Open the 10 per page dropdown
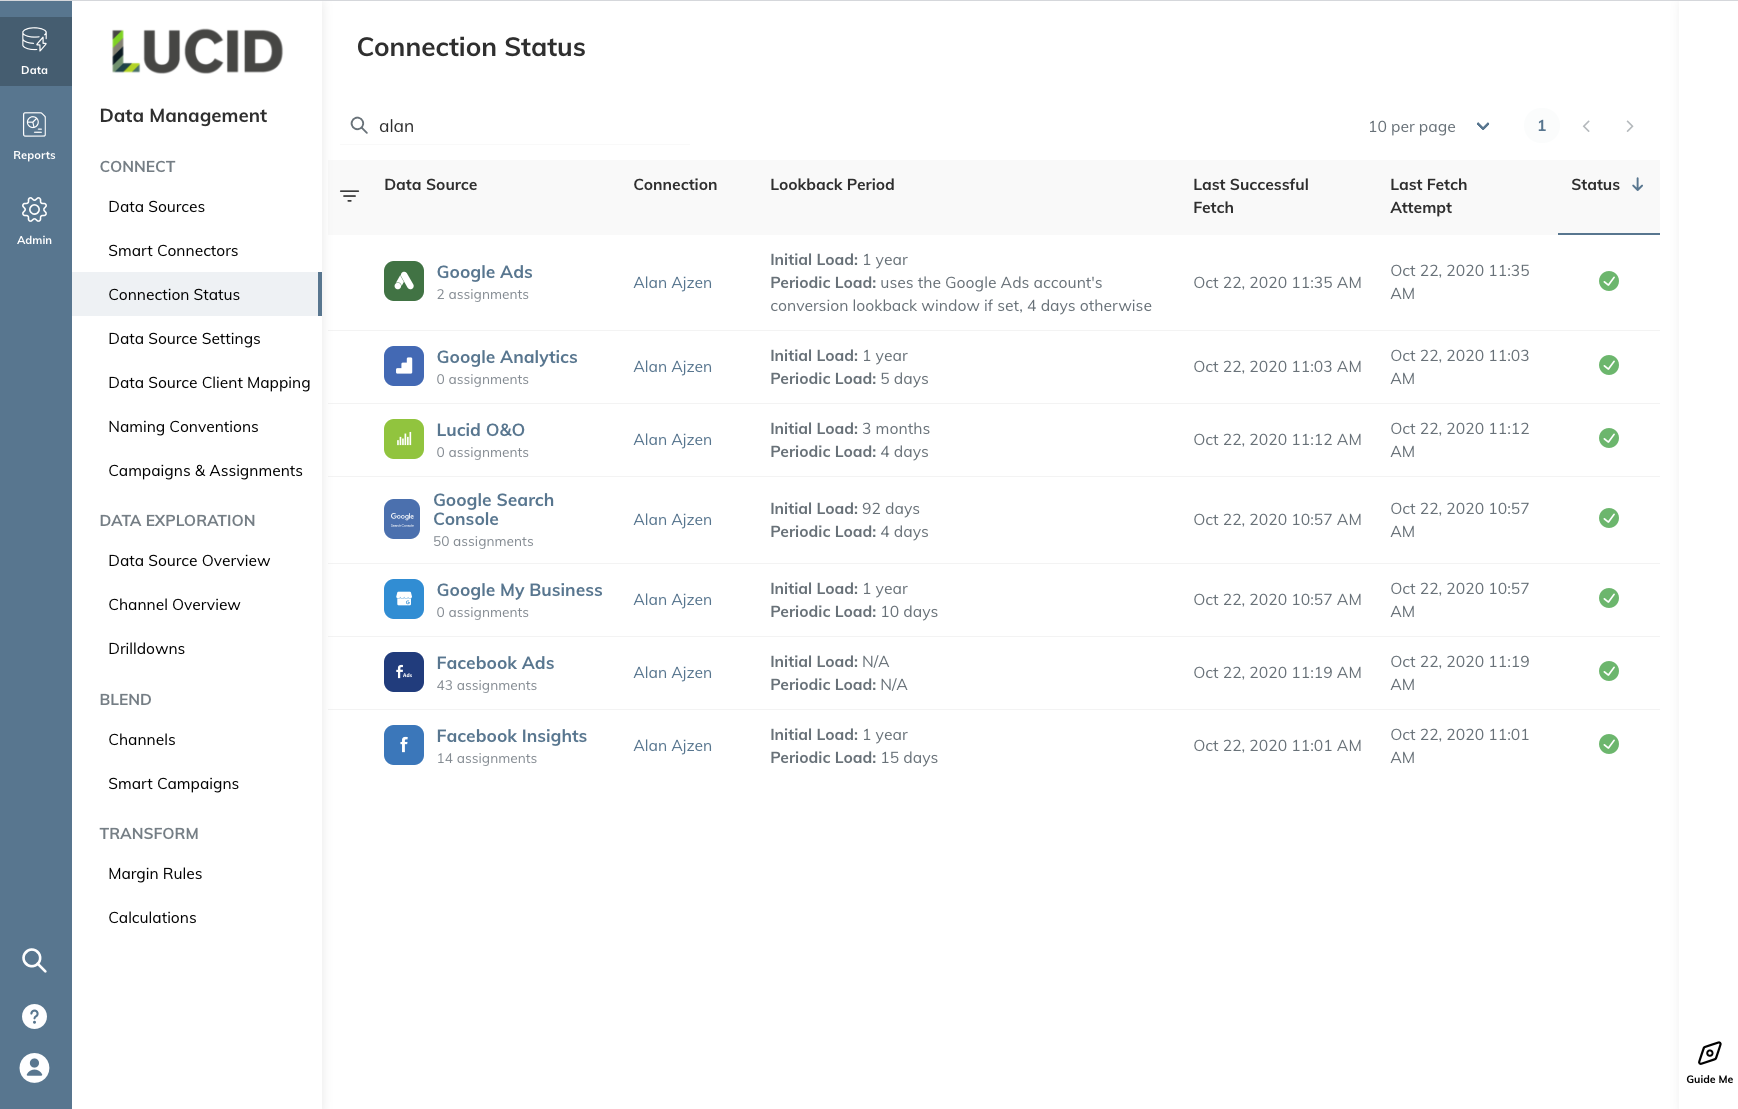The height and width of the screenshot is (1109, 1738). click(x=1429, y=126)
